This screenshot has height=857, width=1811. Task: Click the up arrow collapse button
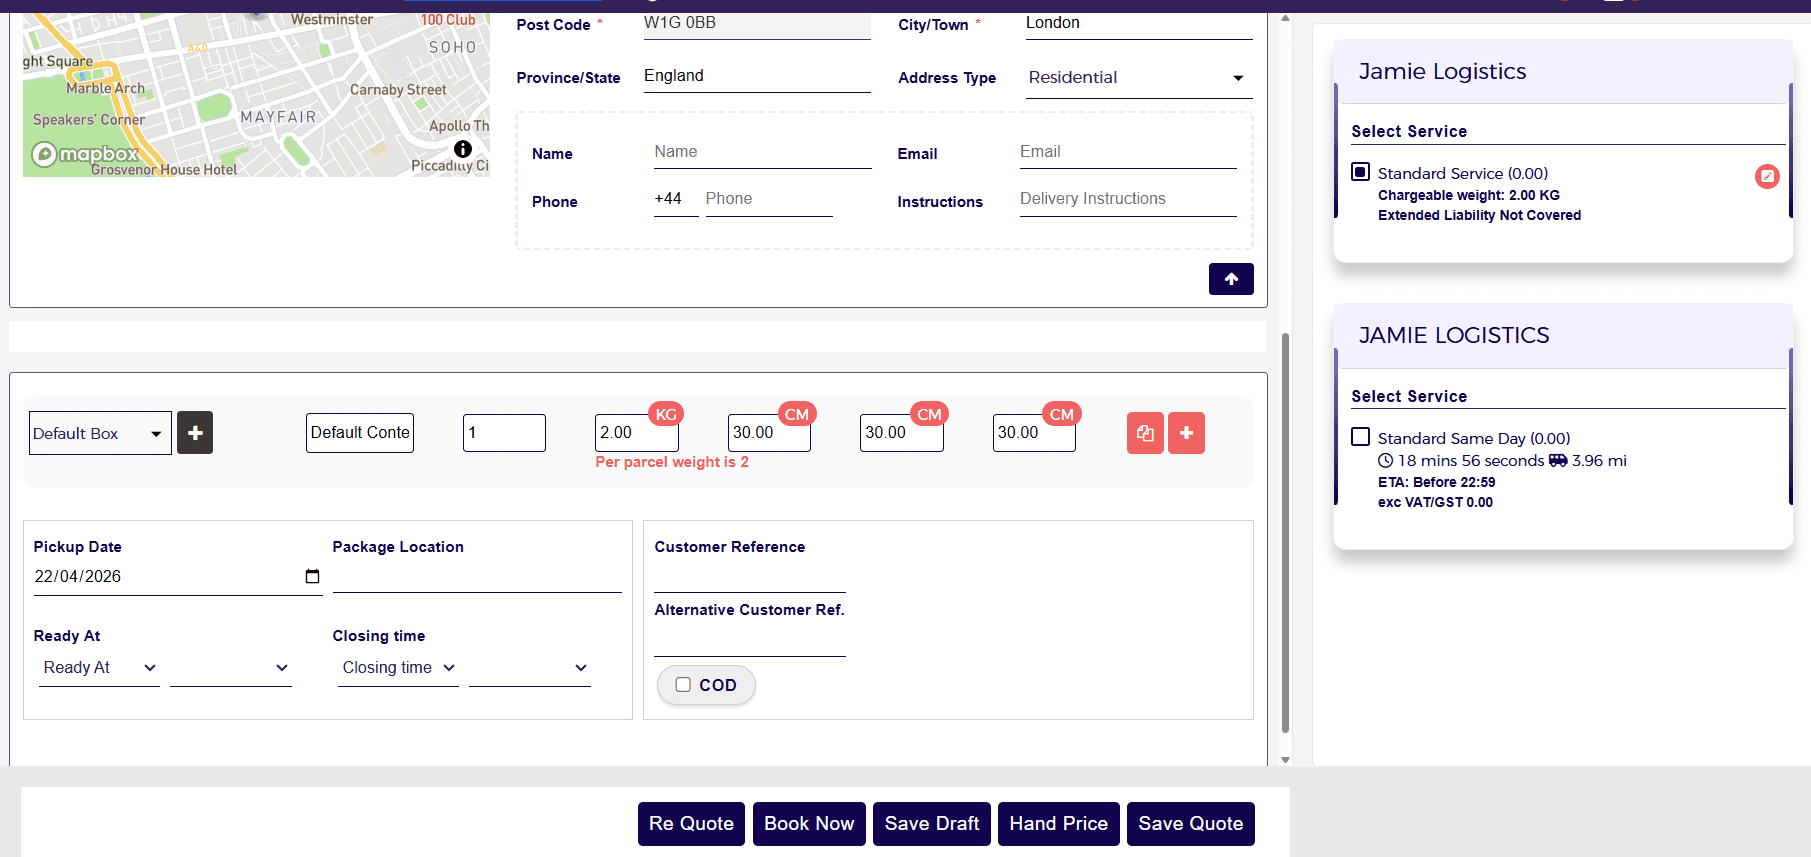1231,279
